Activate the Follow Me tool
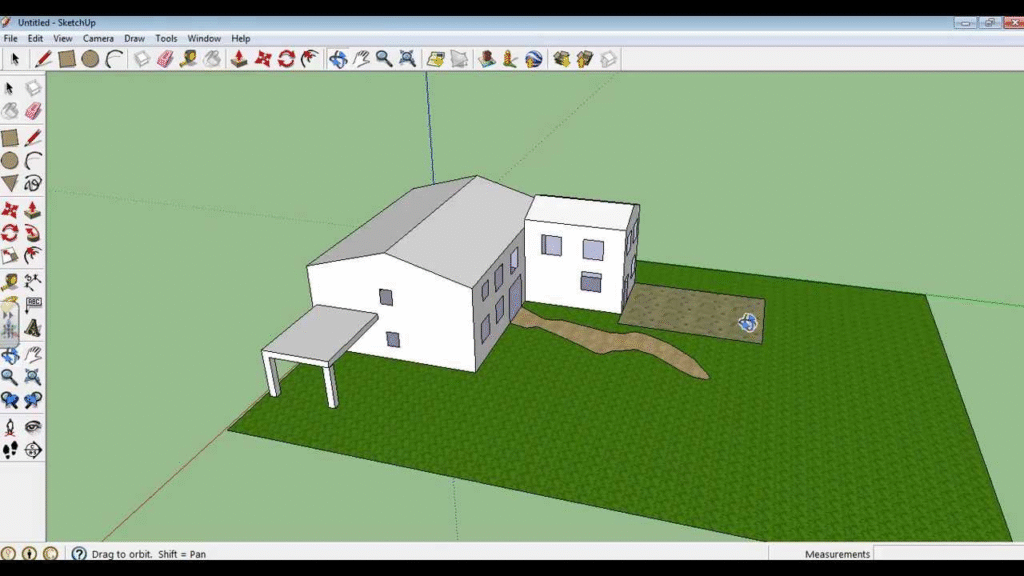The height and width of the screenshot is (576, 1024). [x=33, y=232]
